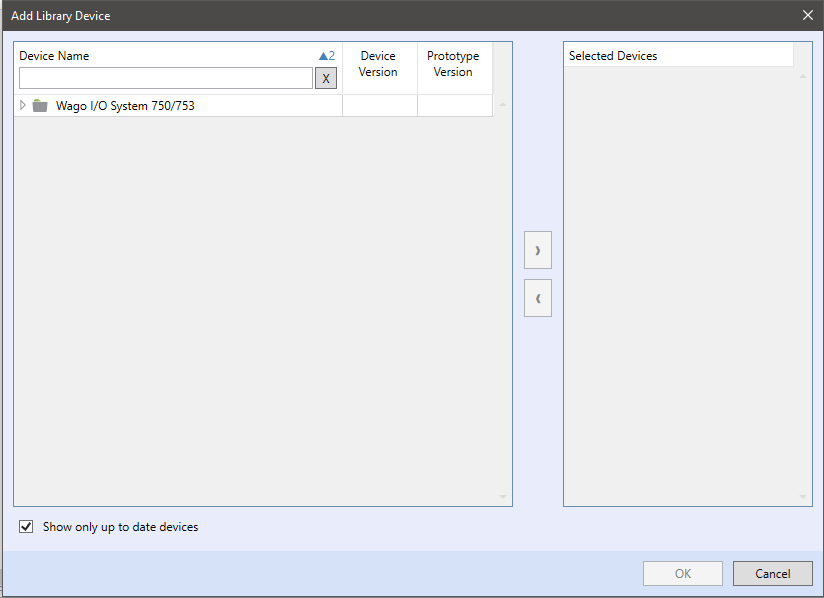Viewport: 824px width, 598px height.
Task: Select Wago I/O System 750/753 entry
Action: point(125,106)
